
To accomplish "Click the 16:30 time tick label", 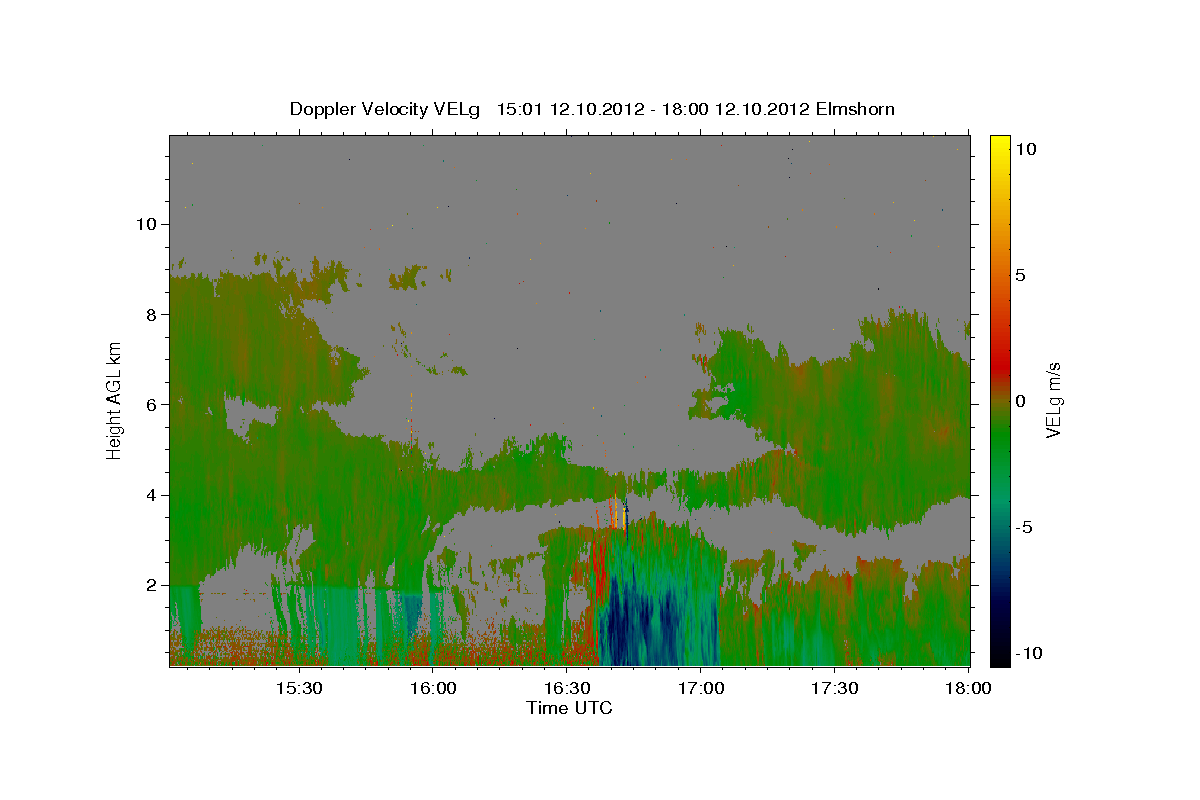I will click(x=566, y=688).
